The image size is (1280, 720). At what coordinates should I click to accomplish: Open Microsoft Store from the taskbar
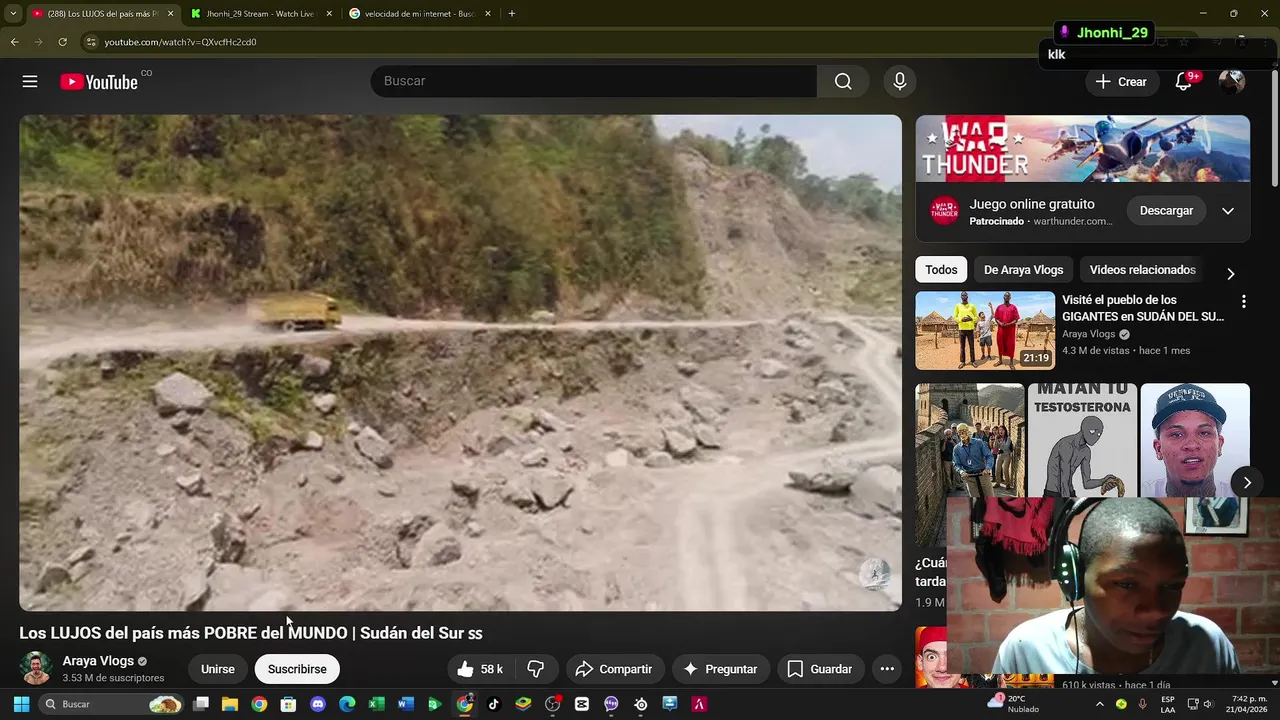tap(288, 704)
